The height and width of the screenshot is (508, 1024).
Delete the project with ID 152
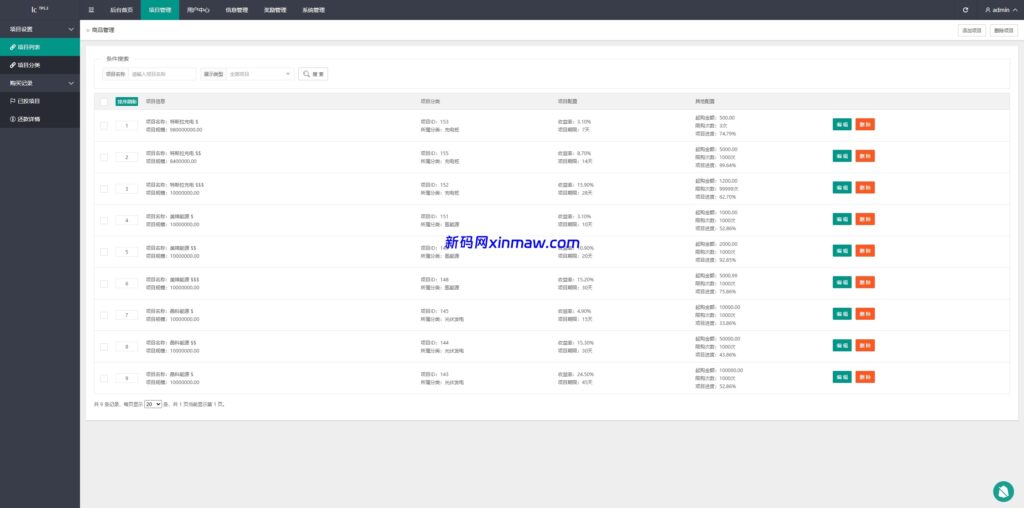[x=865, y=187]
